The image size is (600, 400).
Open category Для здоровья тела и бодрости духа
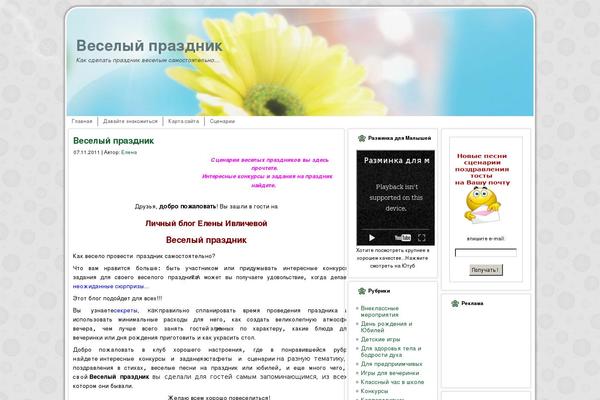click(391, 352)
